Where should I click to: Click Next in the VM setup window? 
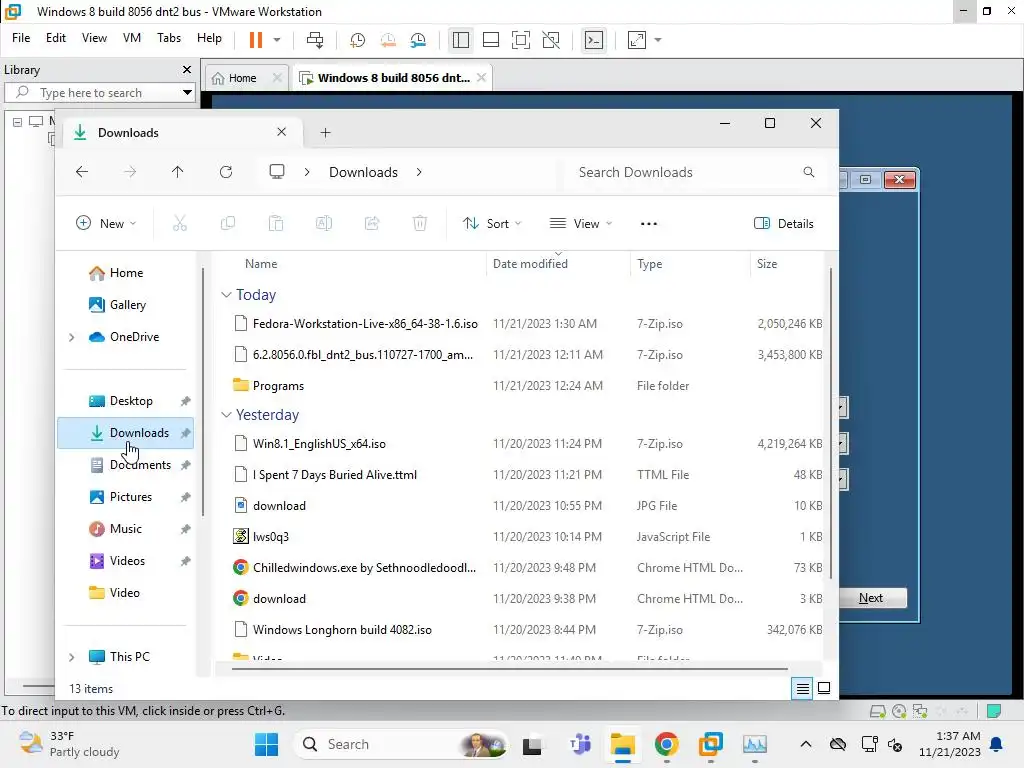click(872, 598)
